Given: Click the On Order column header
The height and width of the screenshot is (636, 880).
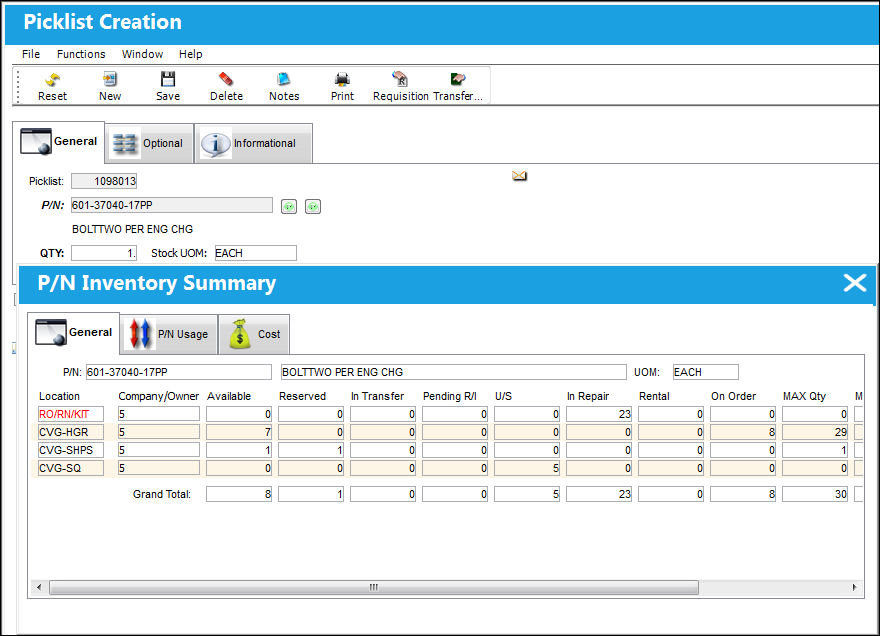Looking at the screenshot, I should tap(734, 396).
